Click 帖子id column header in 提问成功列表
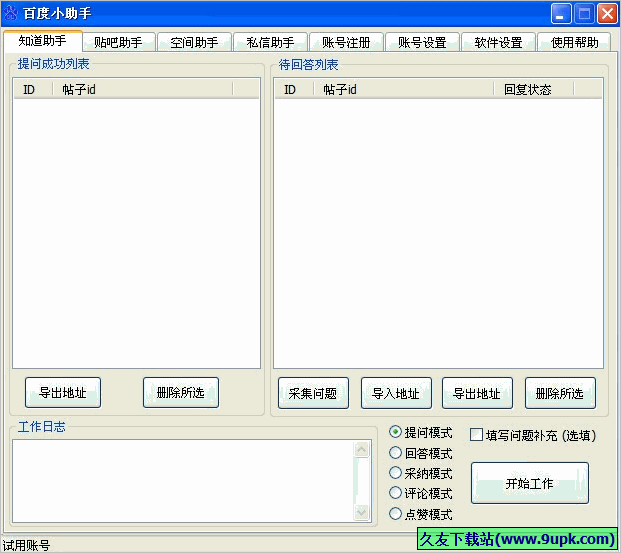Image resolution: width=621 pixels, height=553 pixels. (143, 89)
